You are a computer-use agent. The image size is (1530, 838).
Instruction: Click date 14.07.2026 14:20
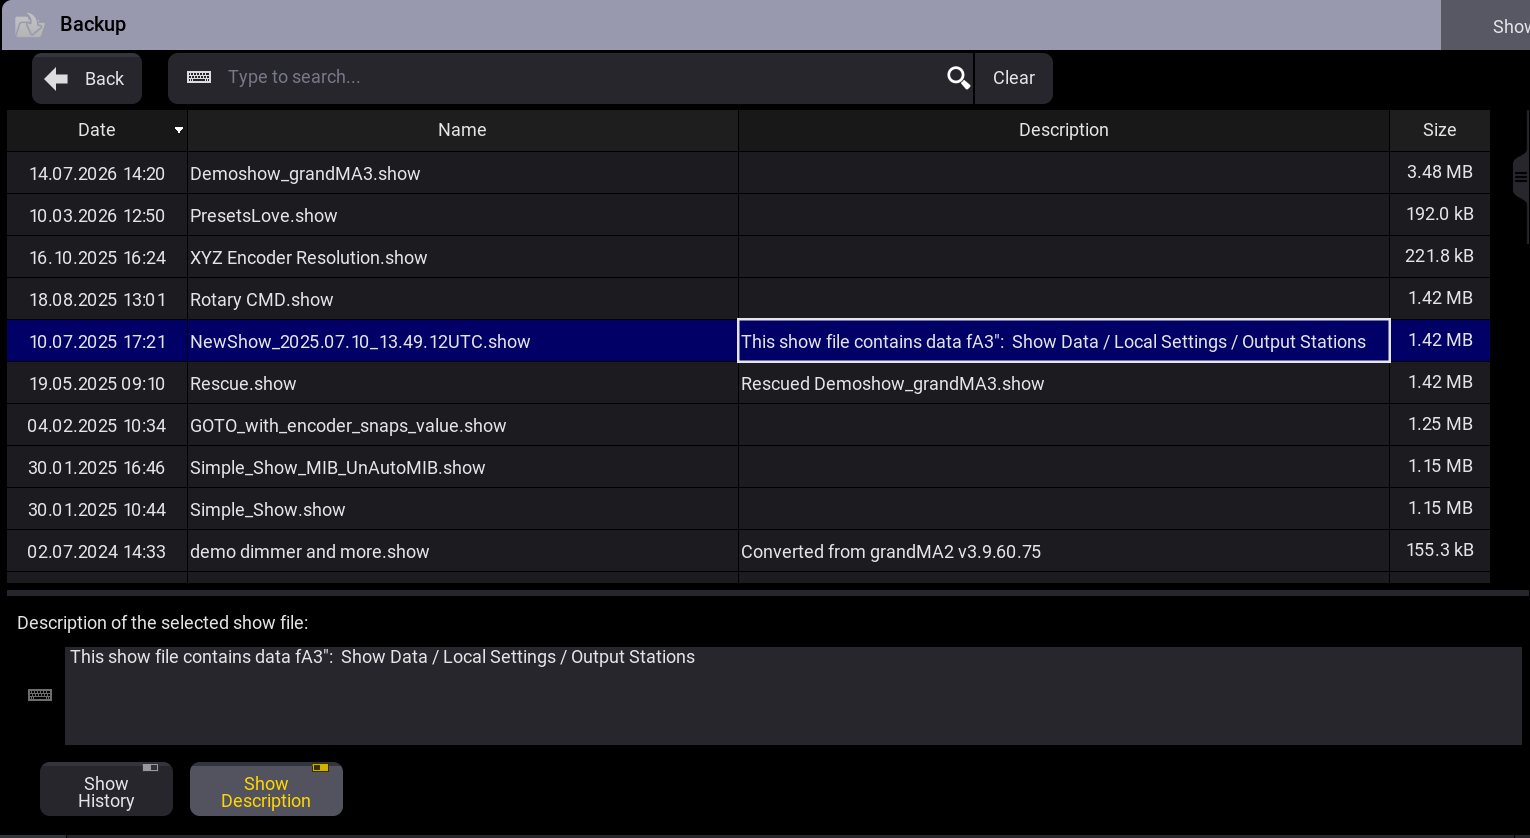[x=97, y=174]
